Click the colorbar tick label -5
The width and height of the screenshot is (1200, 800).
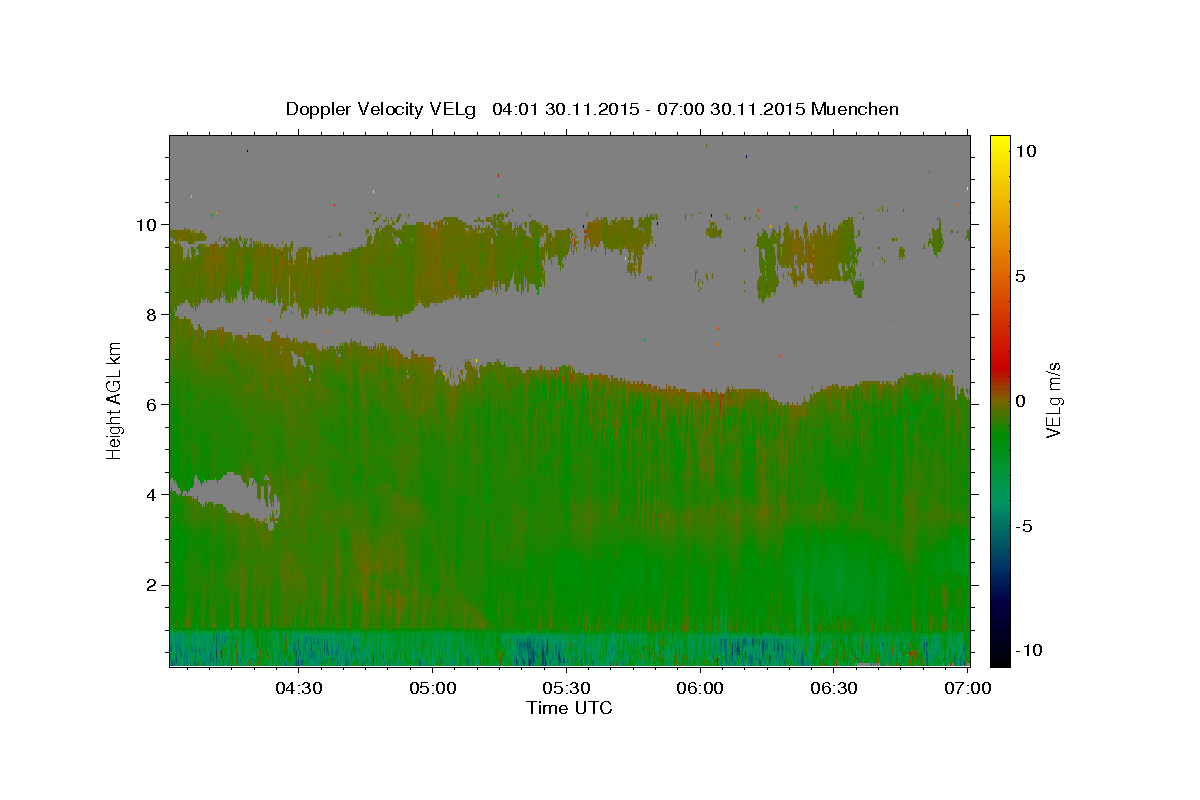click(x=1023, y=526)
